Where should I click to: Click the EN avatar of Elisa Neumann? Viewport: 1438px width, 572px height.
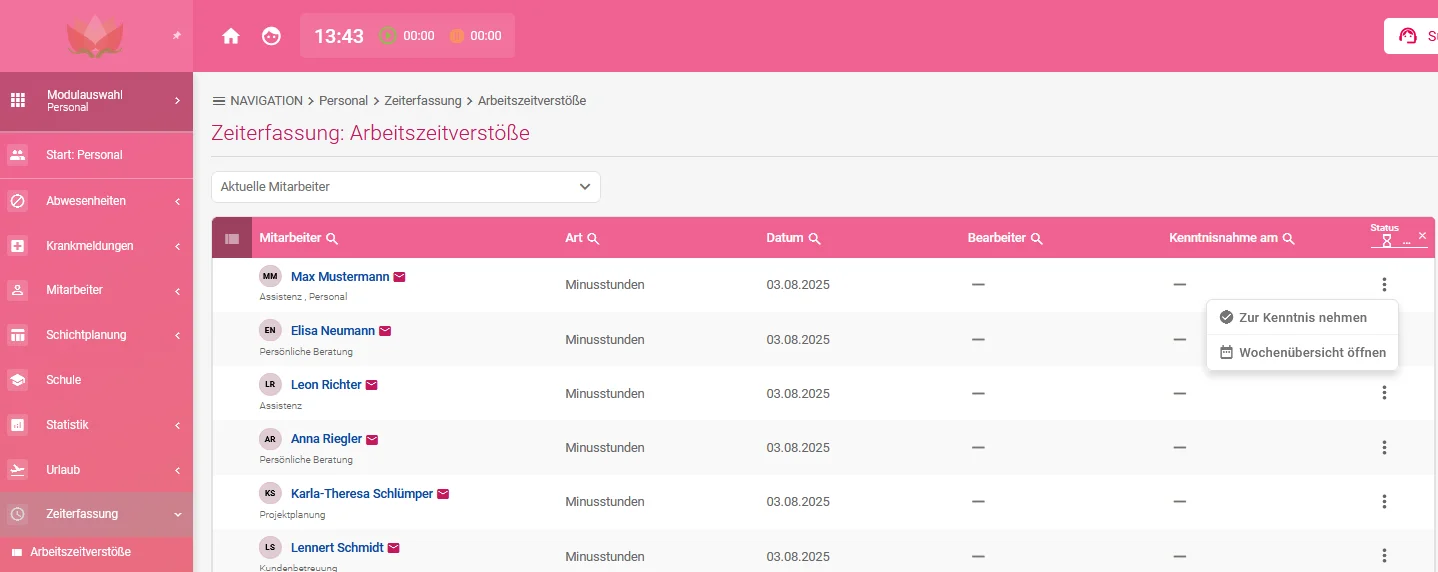coord(270,330)
